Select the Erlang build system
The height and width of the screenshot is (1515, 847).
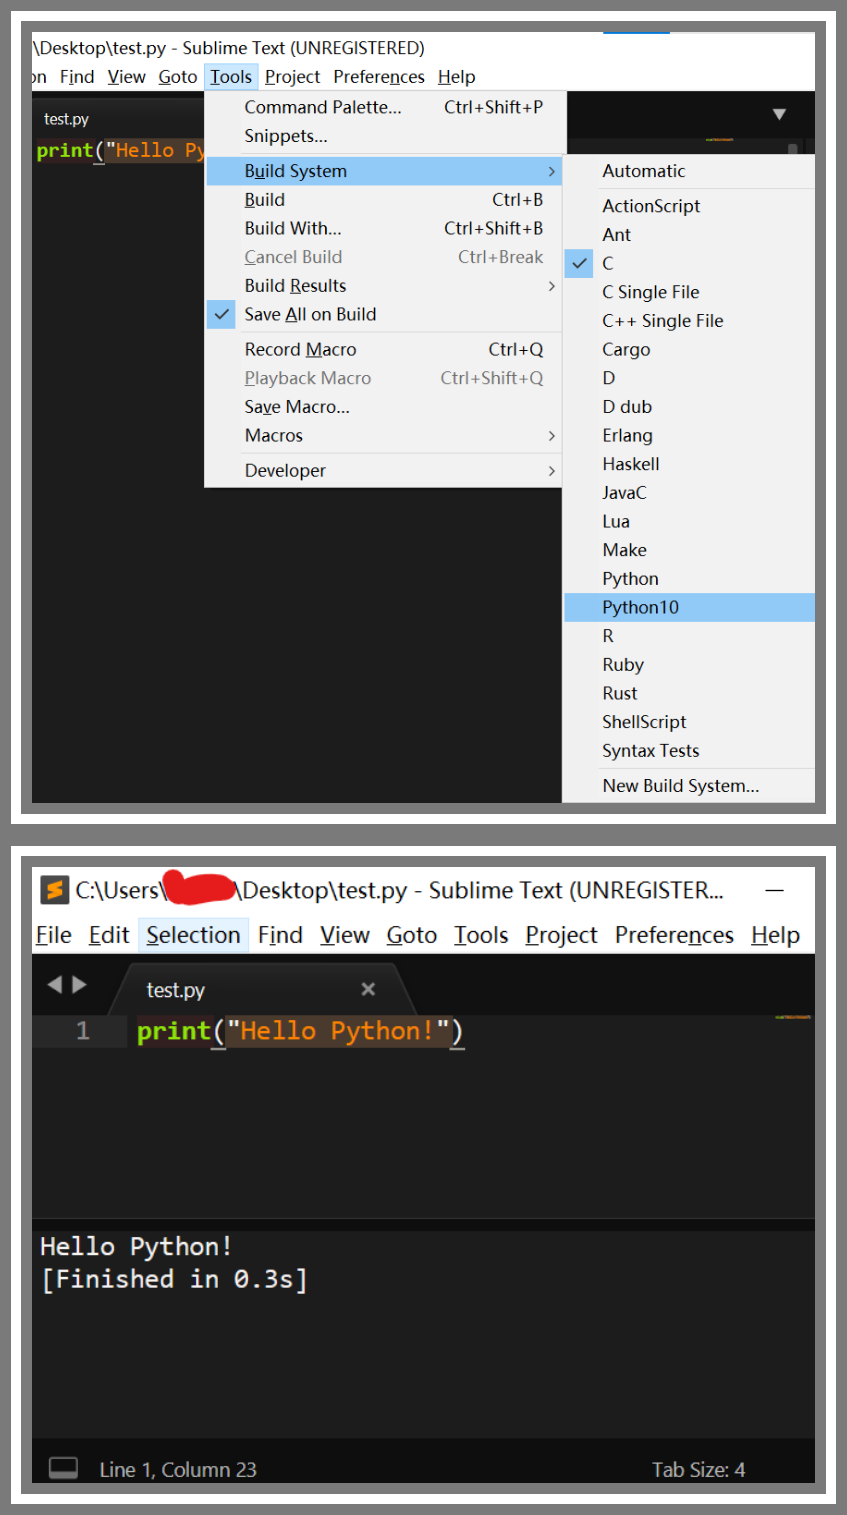[x=690, y=435]
